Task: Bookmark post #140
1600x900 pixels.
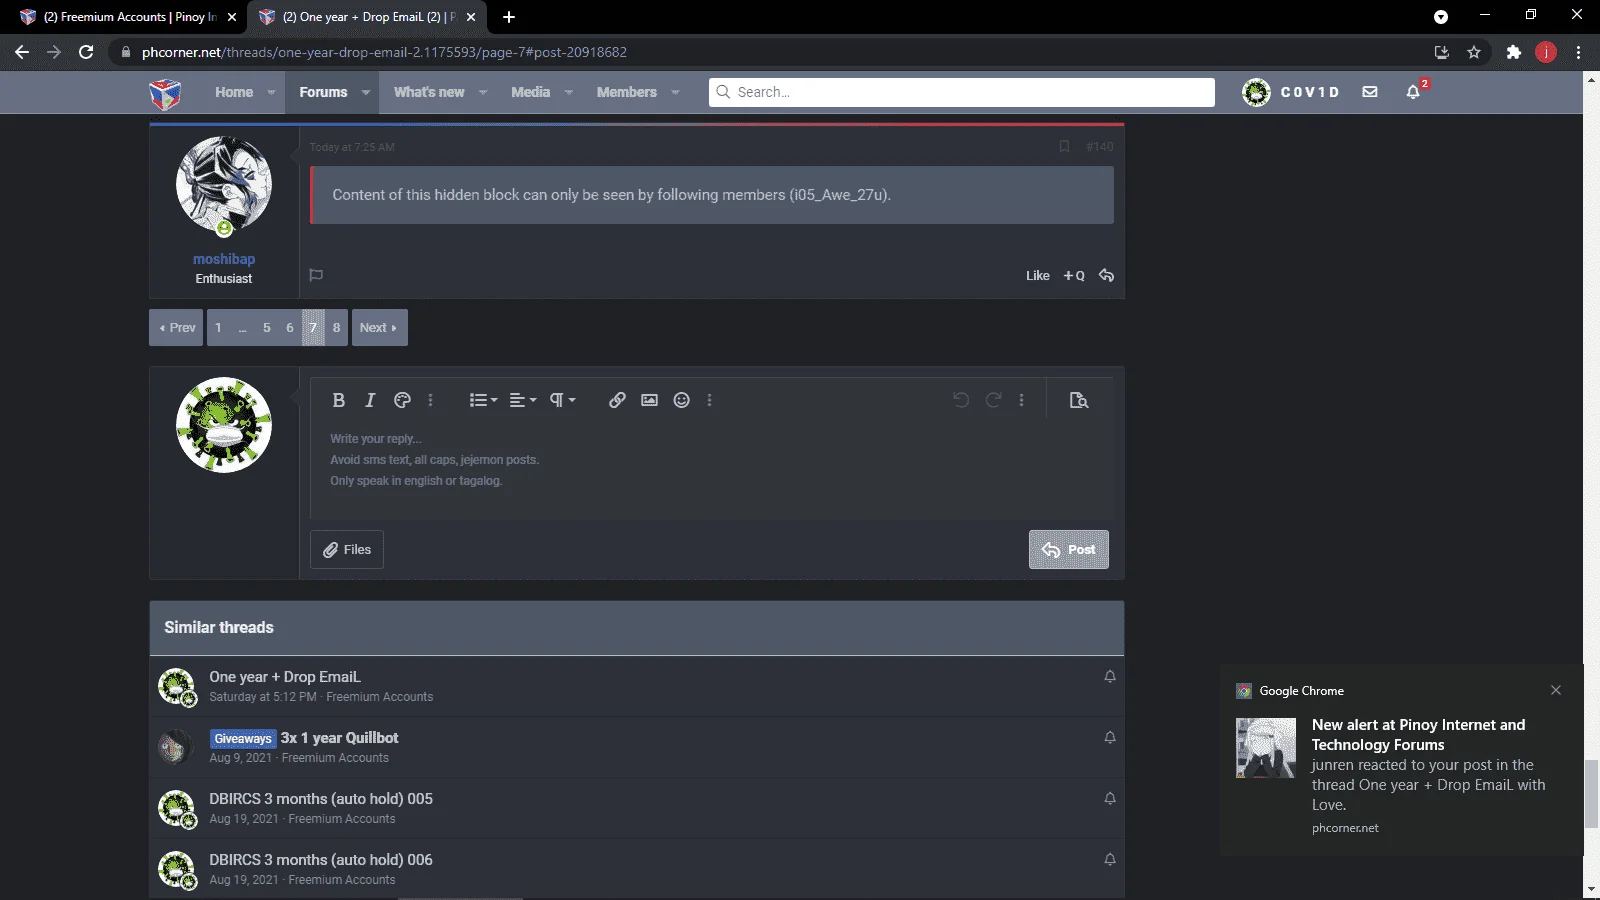Action: 1064,146
